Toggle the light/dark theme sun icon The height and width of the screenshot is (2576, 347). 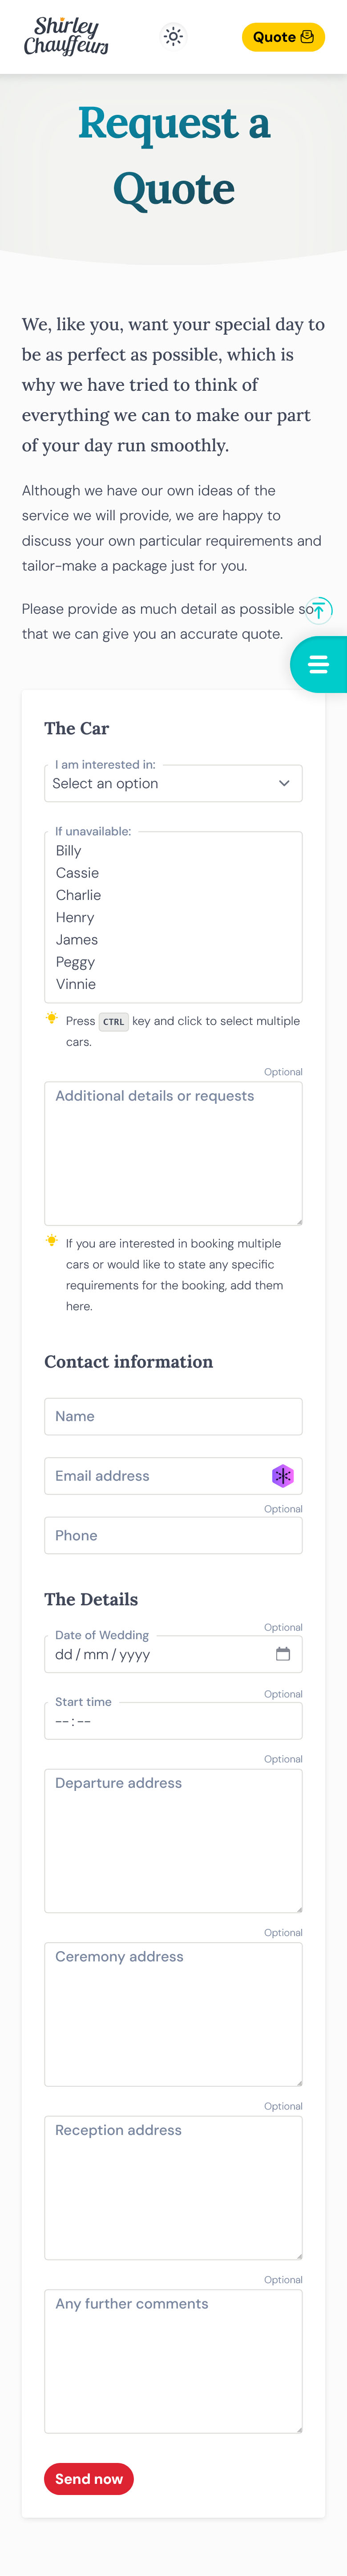(174, 37)
